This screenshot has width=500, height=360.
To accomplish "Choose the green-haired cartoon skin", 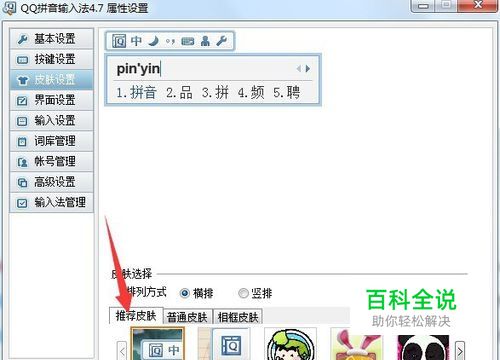I will (290, 343).
